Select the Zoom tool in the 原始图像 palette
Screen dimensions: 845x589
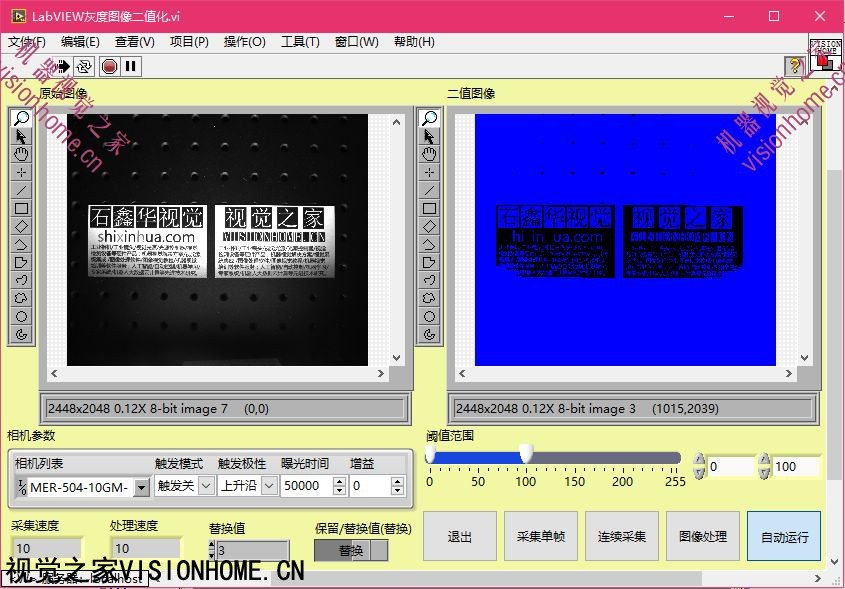pos(21,118)
